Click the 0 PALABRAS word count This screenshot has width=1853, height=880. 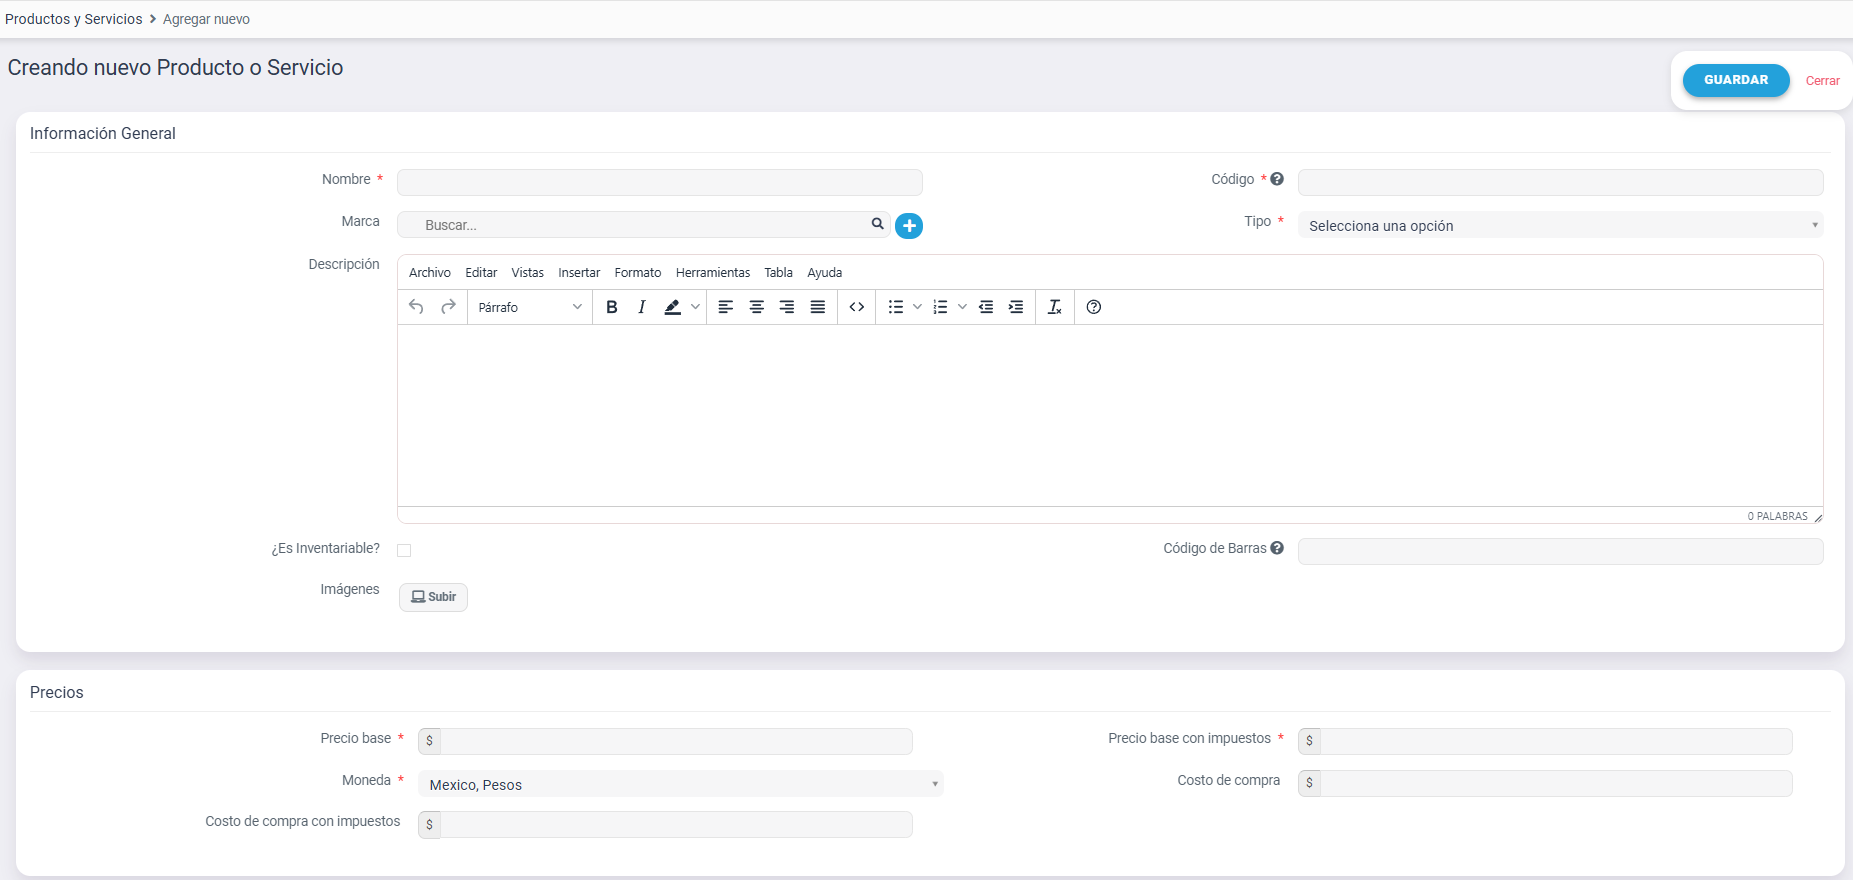1777,517
